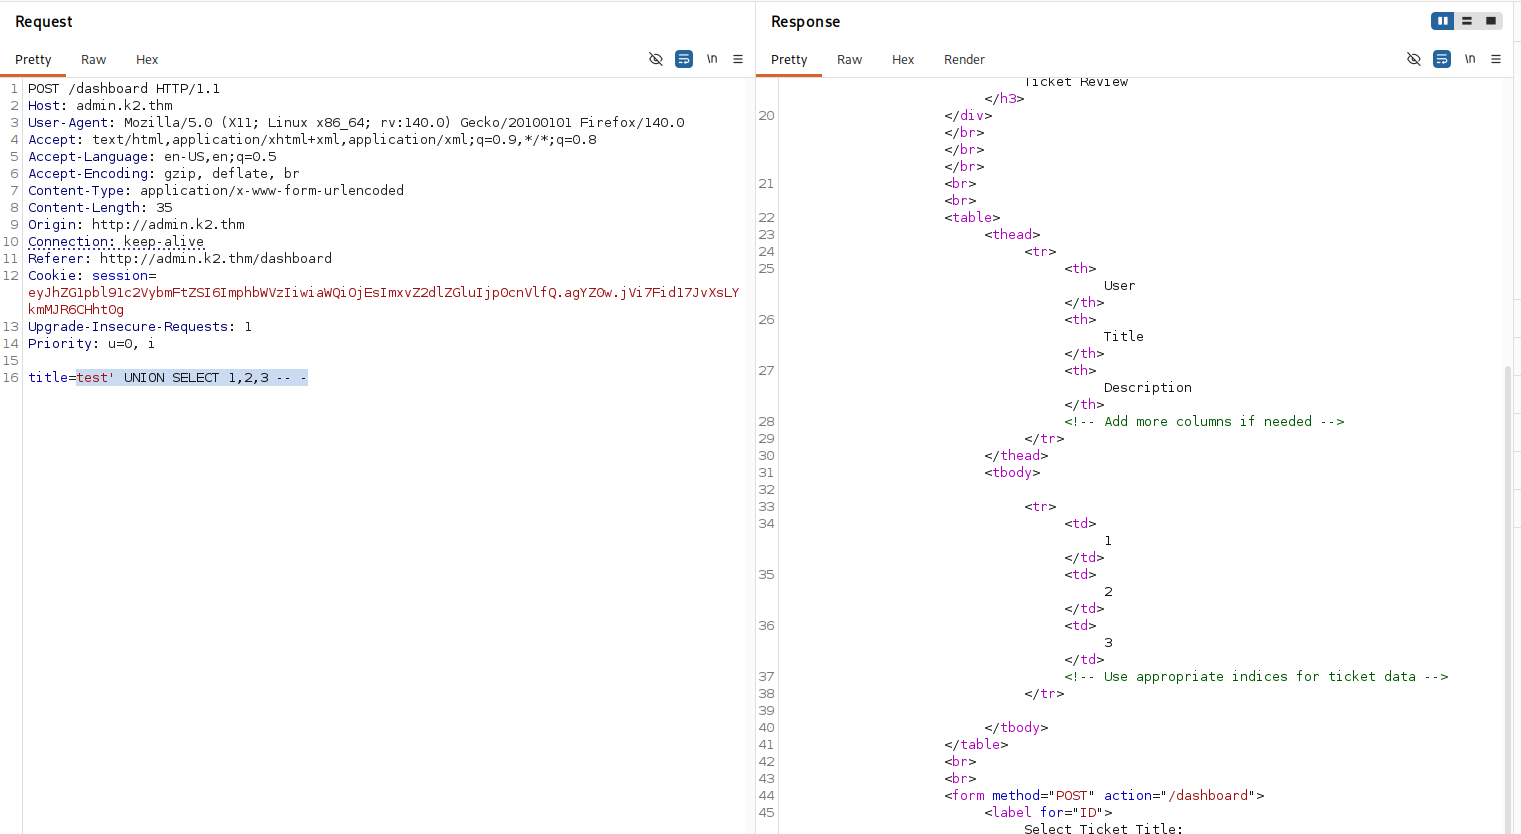
Task: Click the '</thead>' closing tag in response
Action: [1016, 455]
